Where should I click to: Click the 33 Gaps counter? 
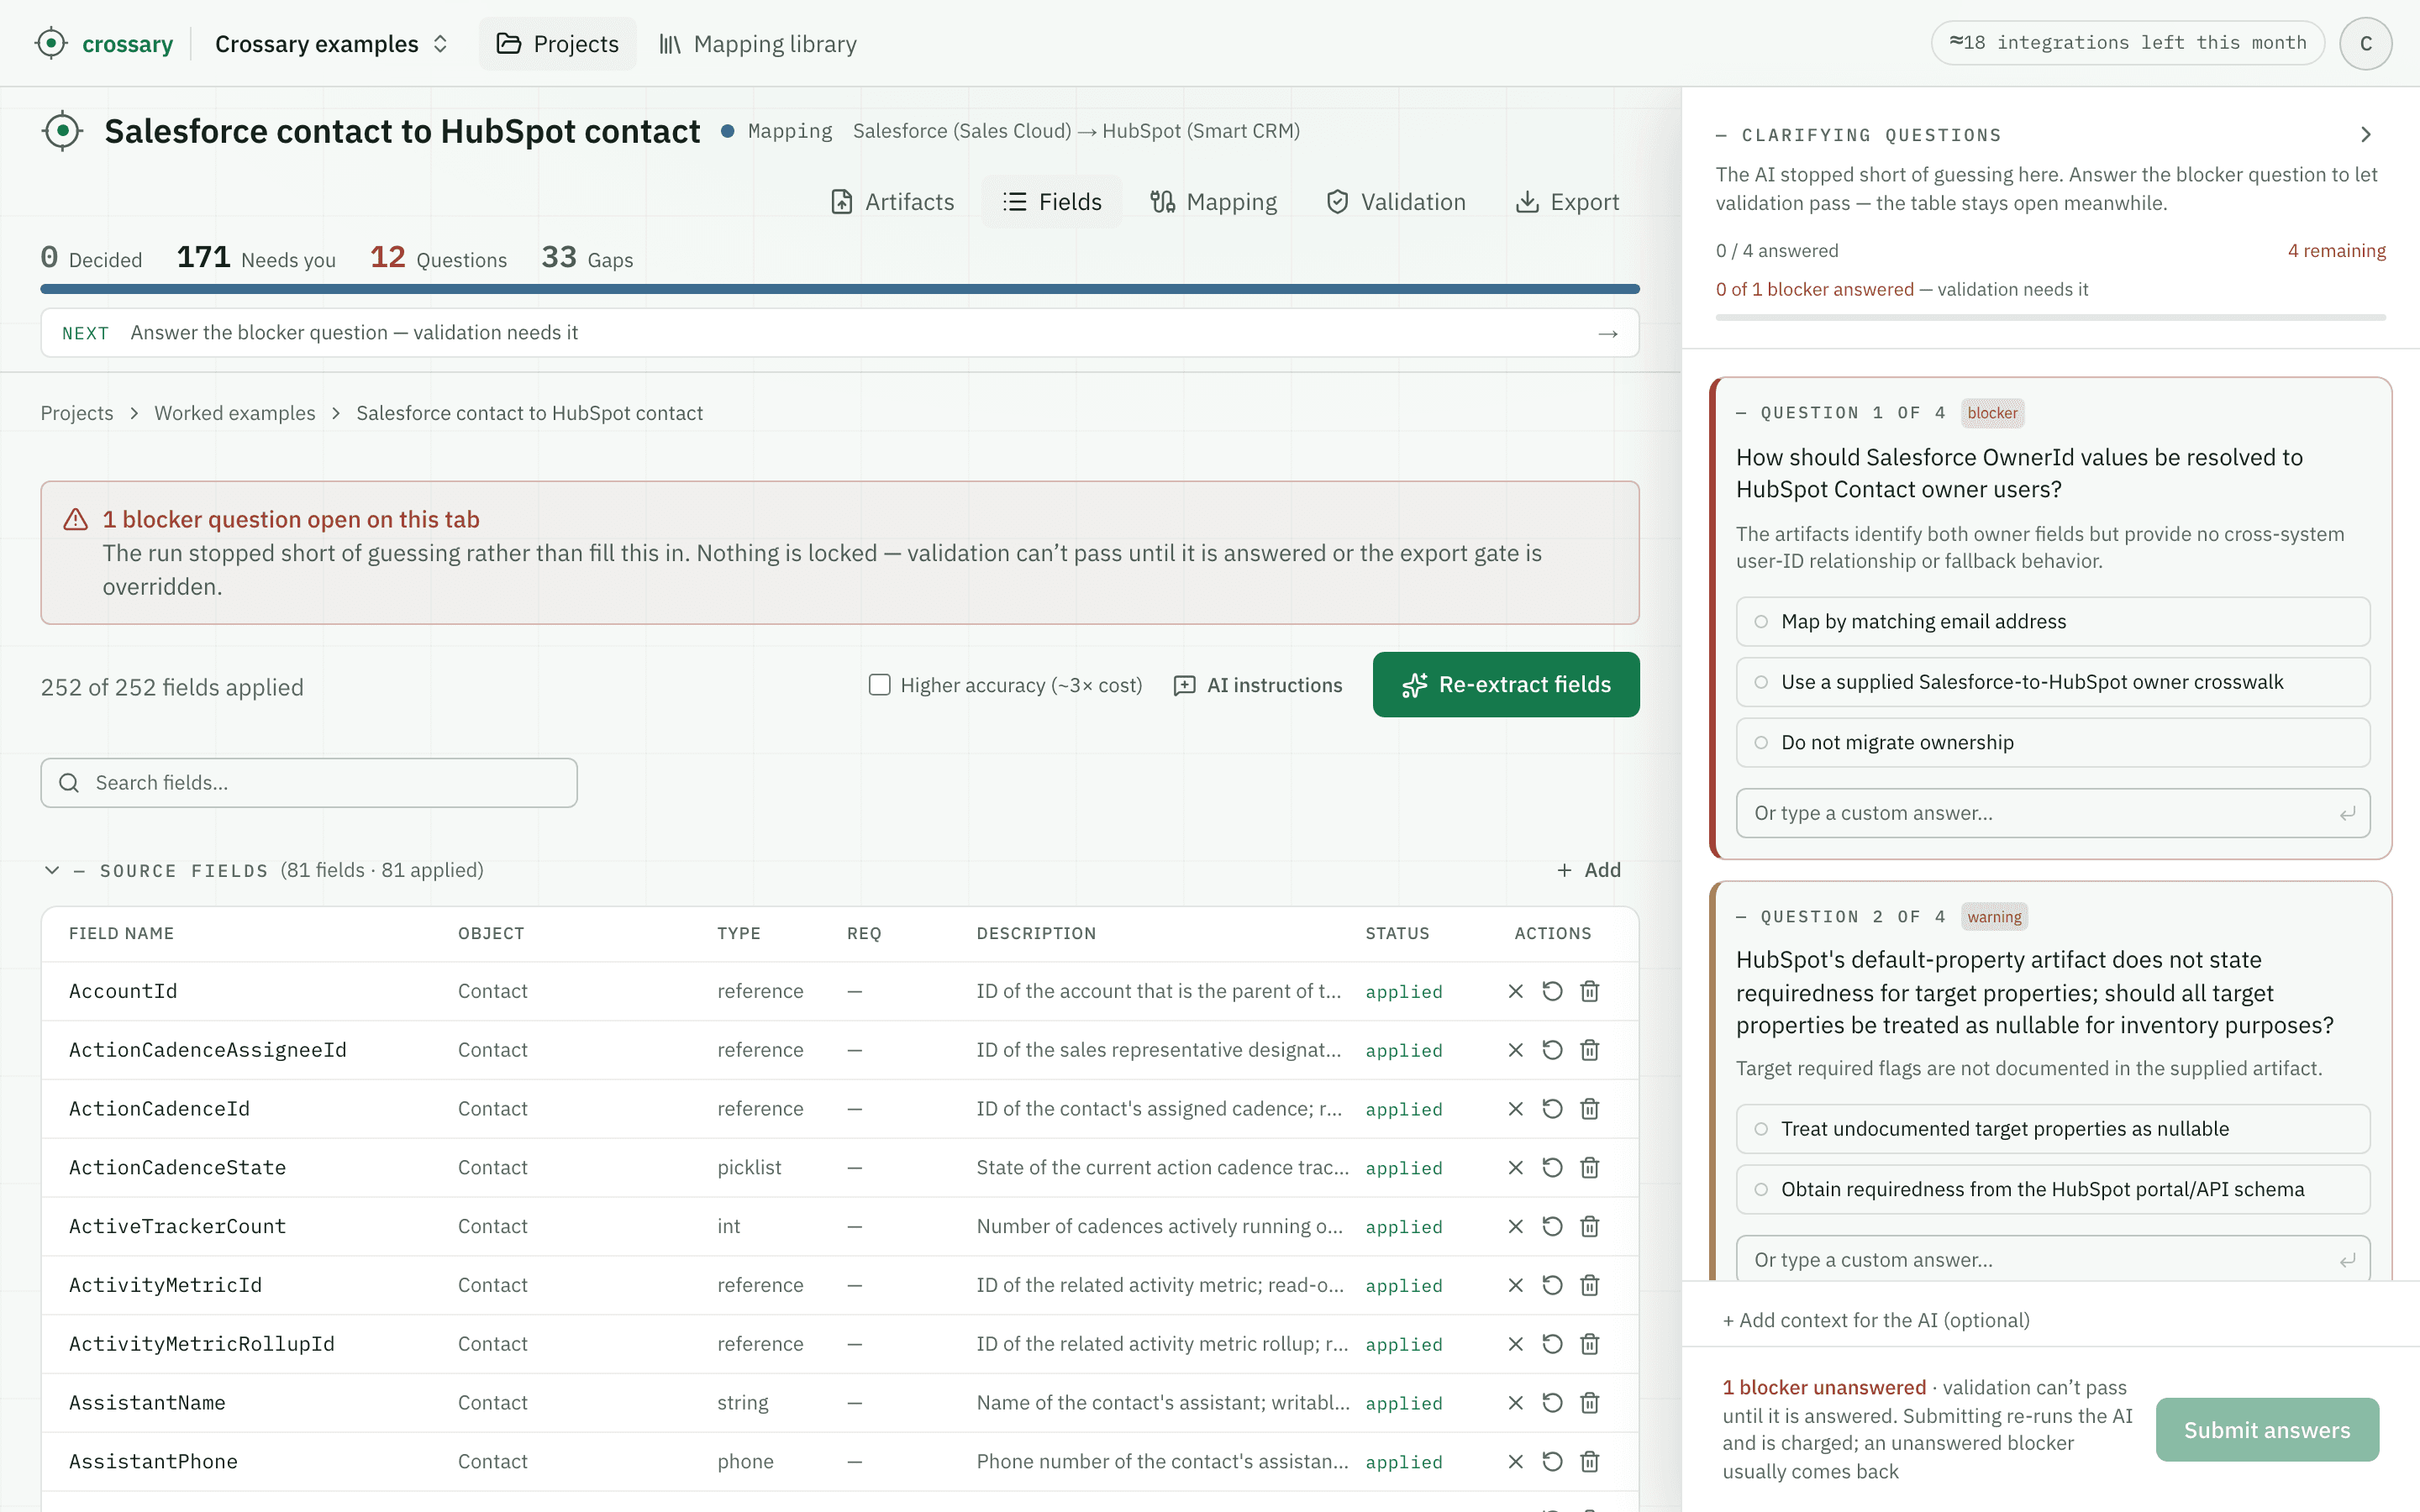click(587, 258)
